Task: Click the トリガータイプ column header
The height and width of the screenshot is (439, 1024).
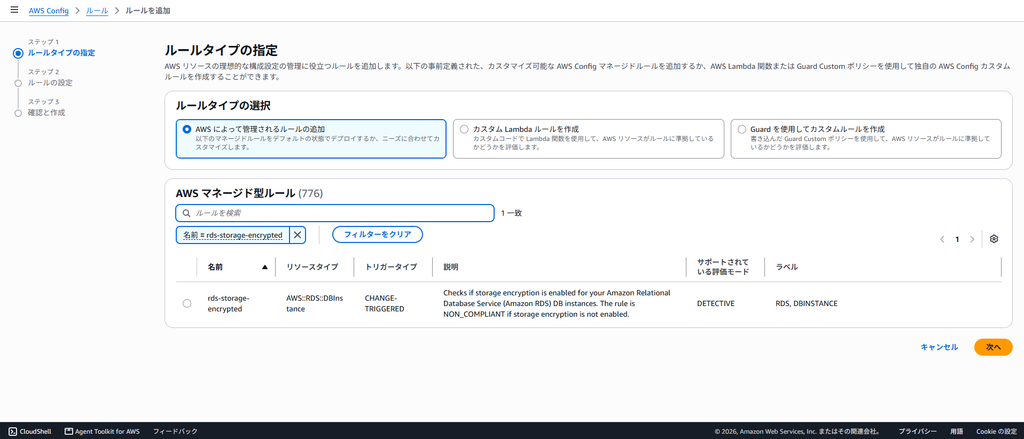Action: pos(391,267)
